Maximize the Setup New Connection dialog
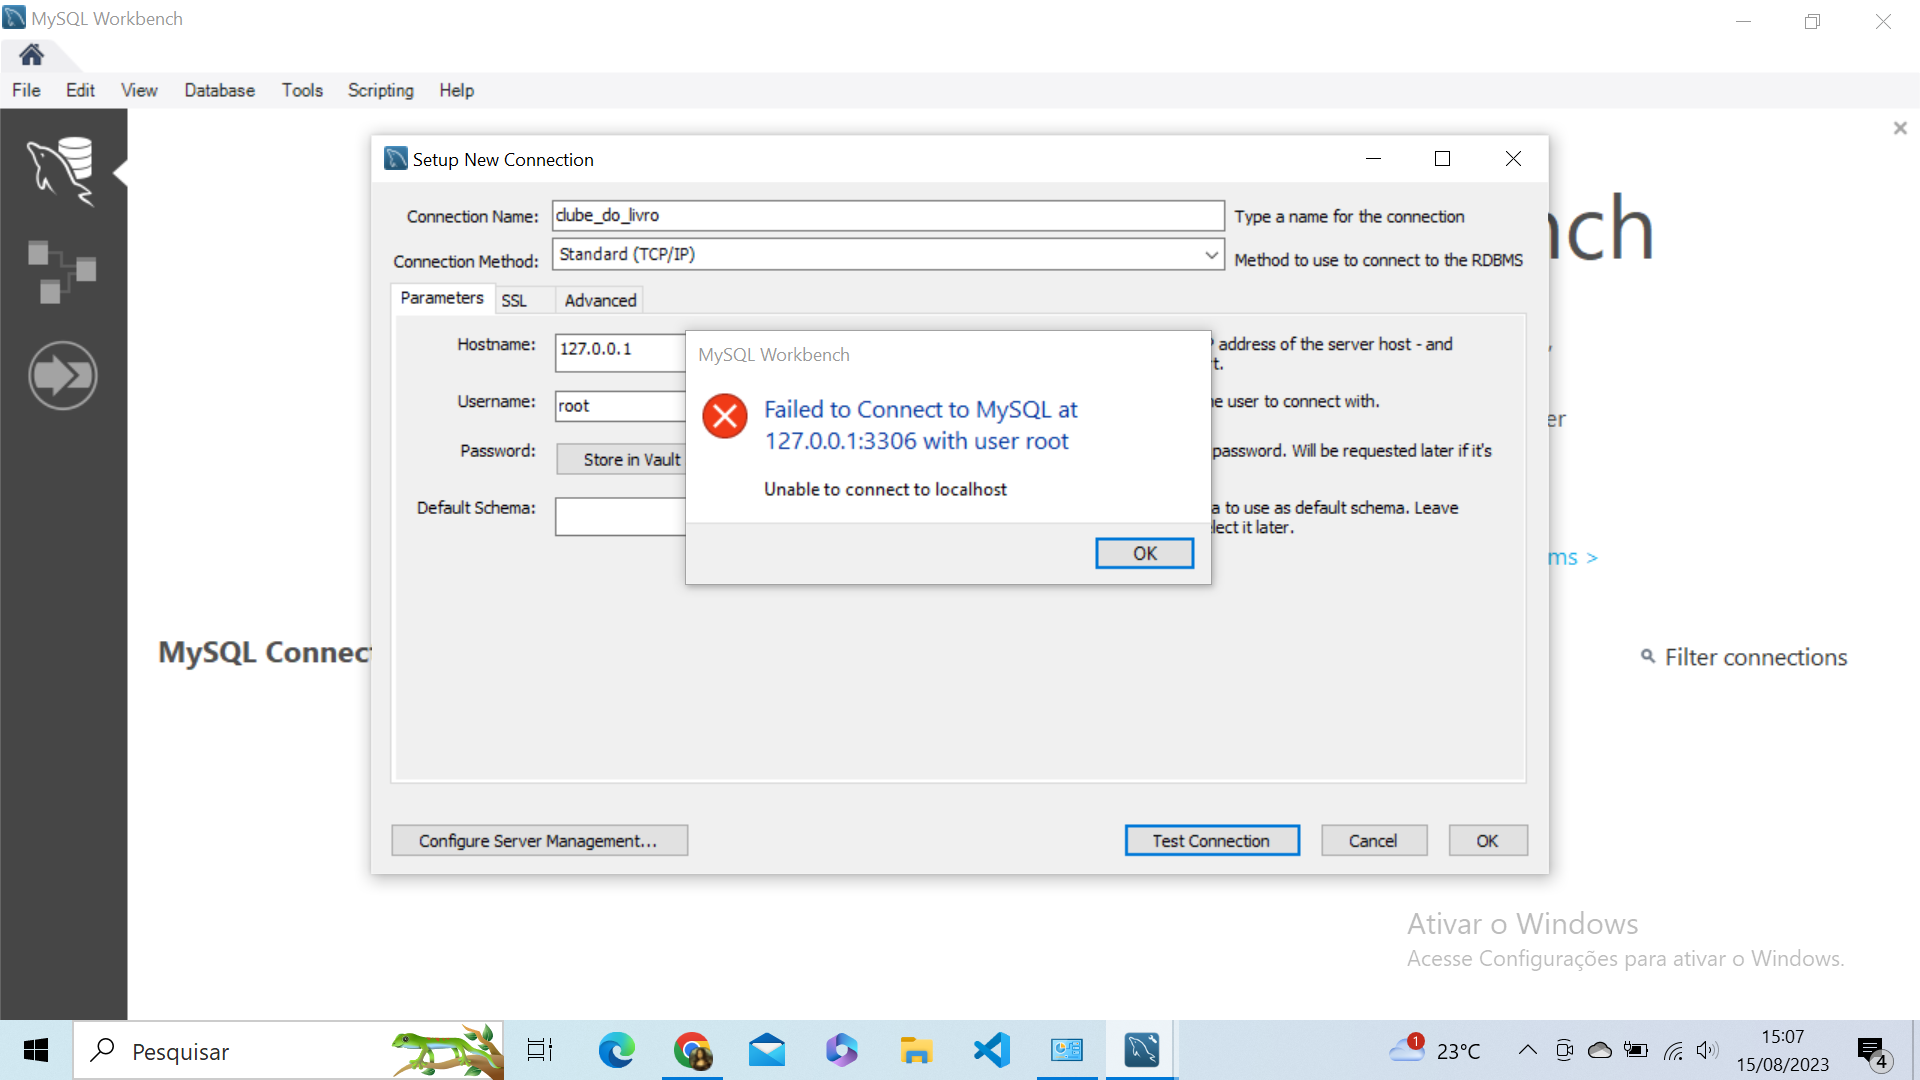Viewport: 1920px width, 1080px height. tap(1442, 159)
